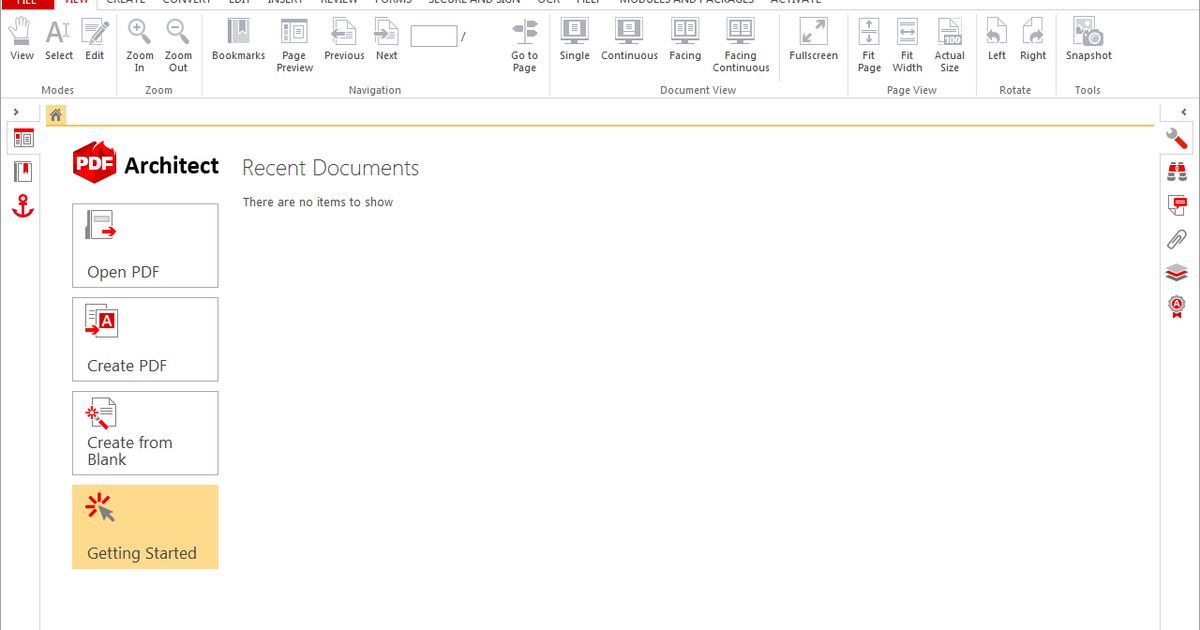Select the Page Preview navigation tool
1200x630 pixels.
pyautogui.click(x=294, y=44)
